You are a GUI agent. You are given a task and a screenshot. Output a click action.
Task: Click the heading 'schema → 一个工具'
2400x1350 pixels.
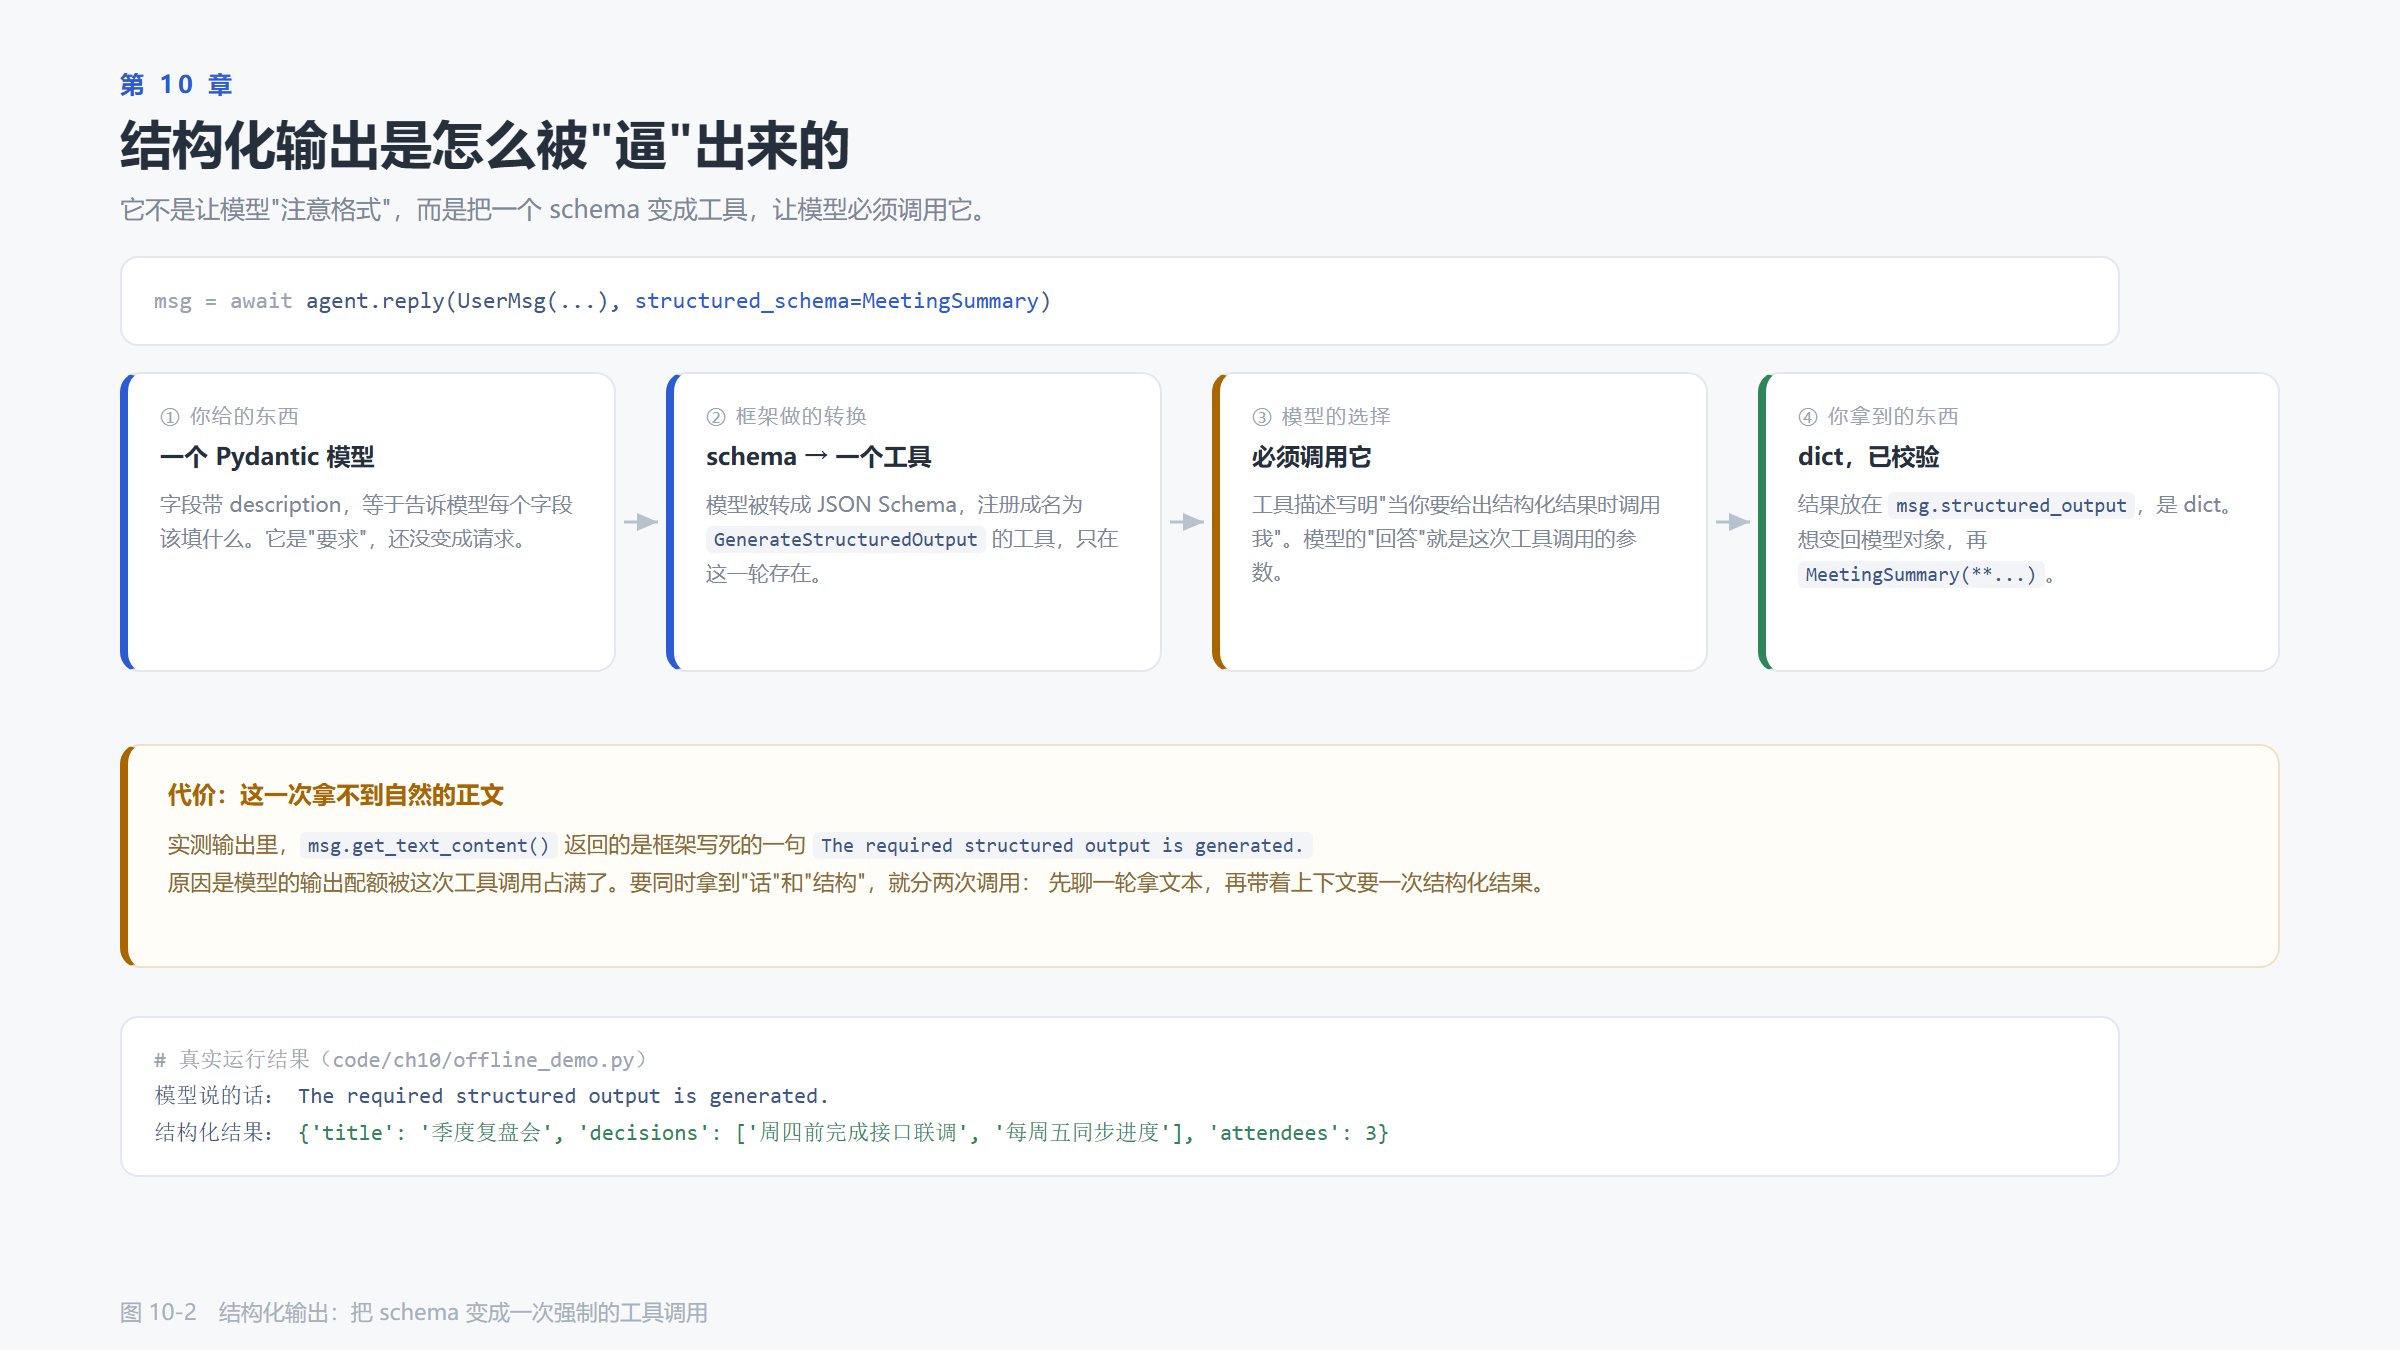(818, 457)
